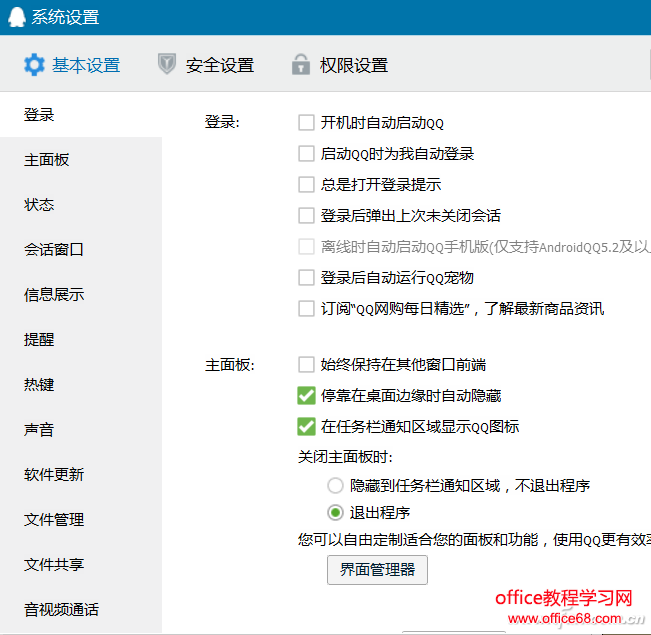The width and height of the screenshot is (651, 635).
Task: Click the padlock icon for 权限设置
Action: coord(301,64)
